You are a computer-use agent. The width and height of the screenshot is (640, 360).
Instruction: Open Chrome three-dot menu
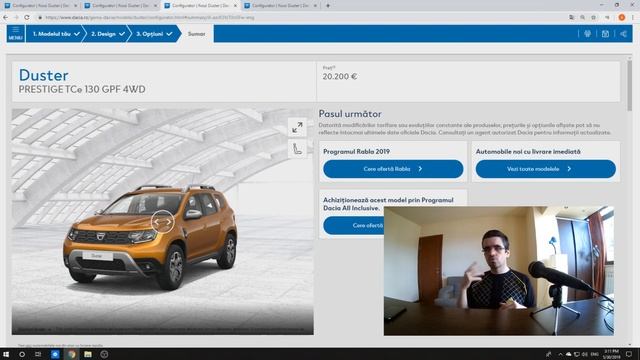[x=633, y=18]
